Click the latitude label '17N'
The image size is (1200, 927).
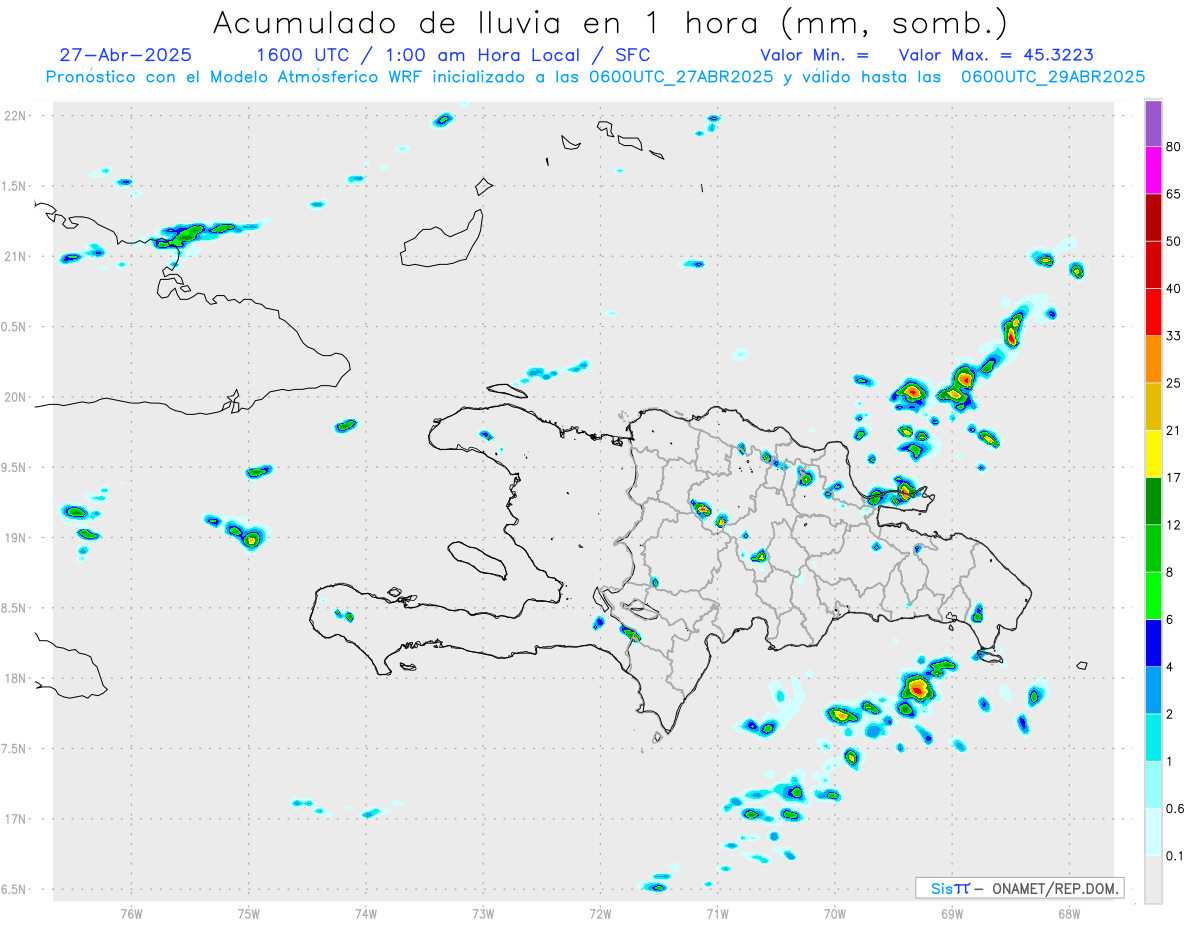pos(17,818)
